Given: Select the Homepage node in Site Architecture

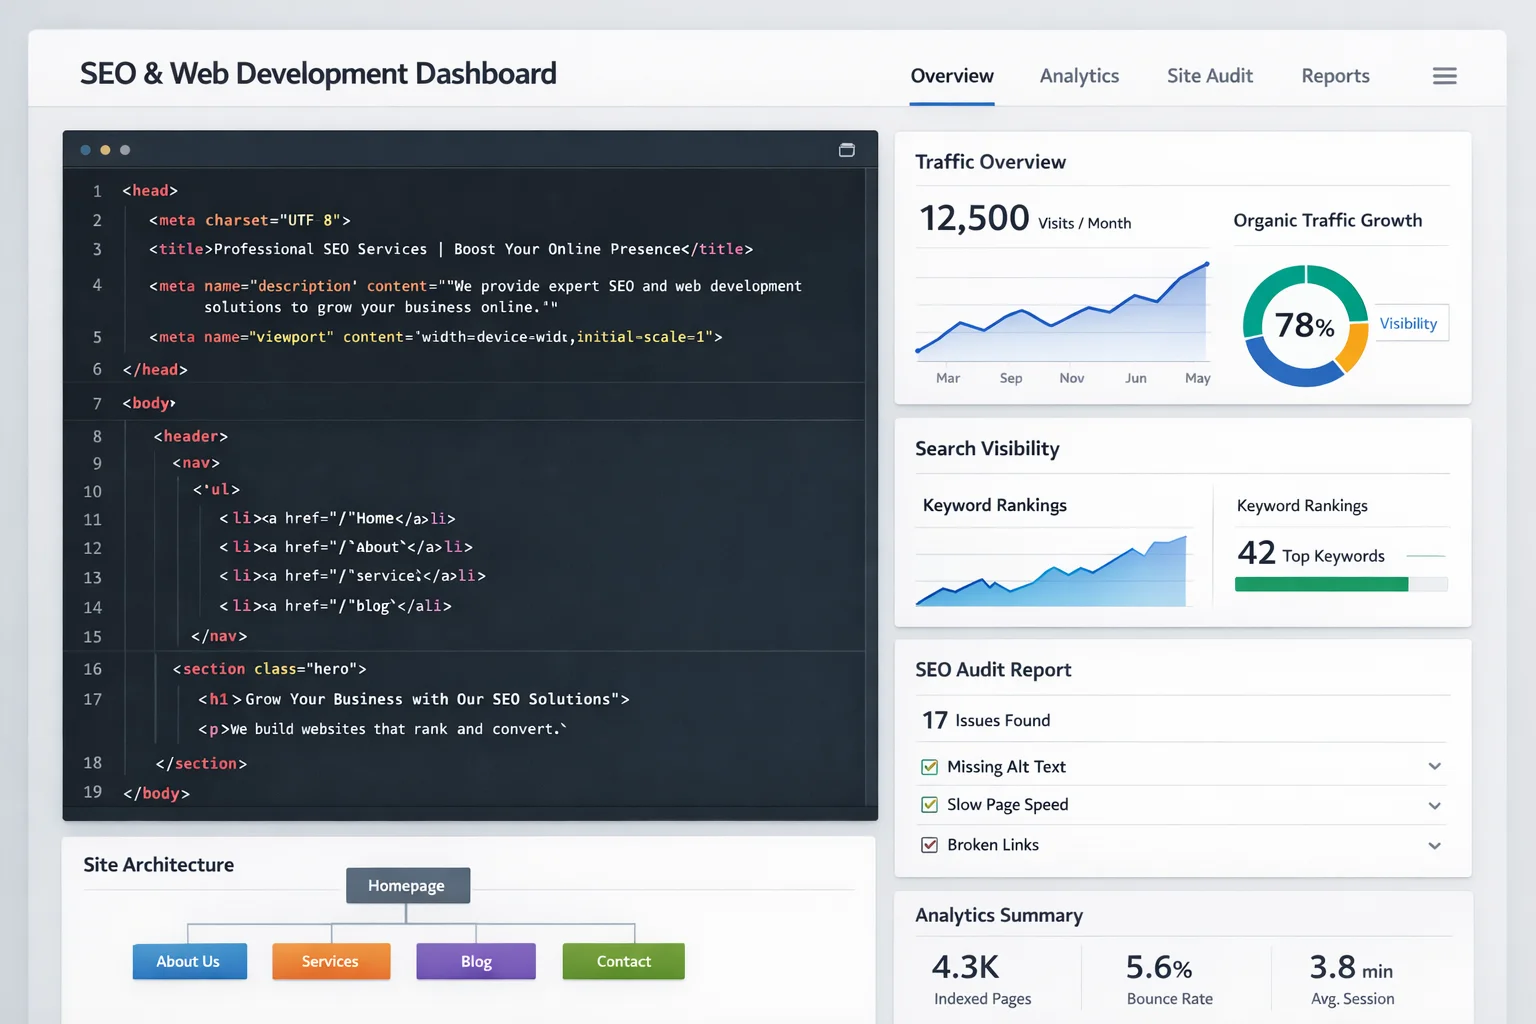Looking at the screenshot, I should click(x=407, y=885).
